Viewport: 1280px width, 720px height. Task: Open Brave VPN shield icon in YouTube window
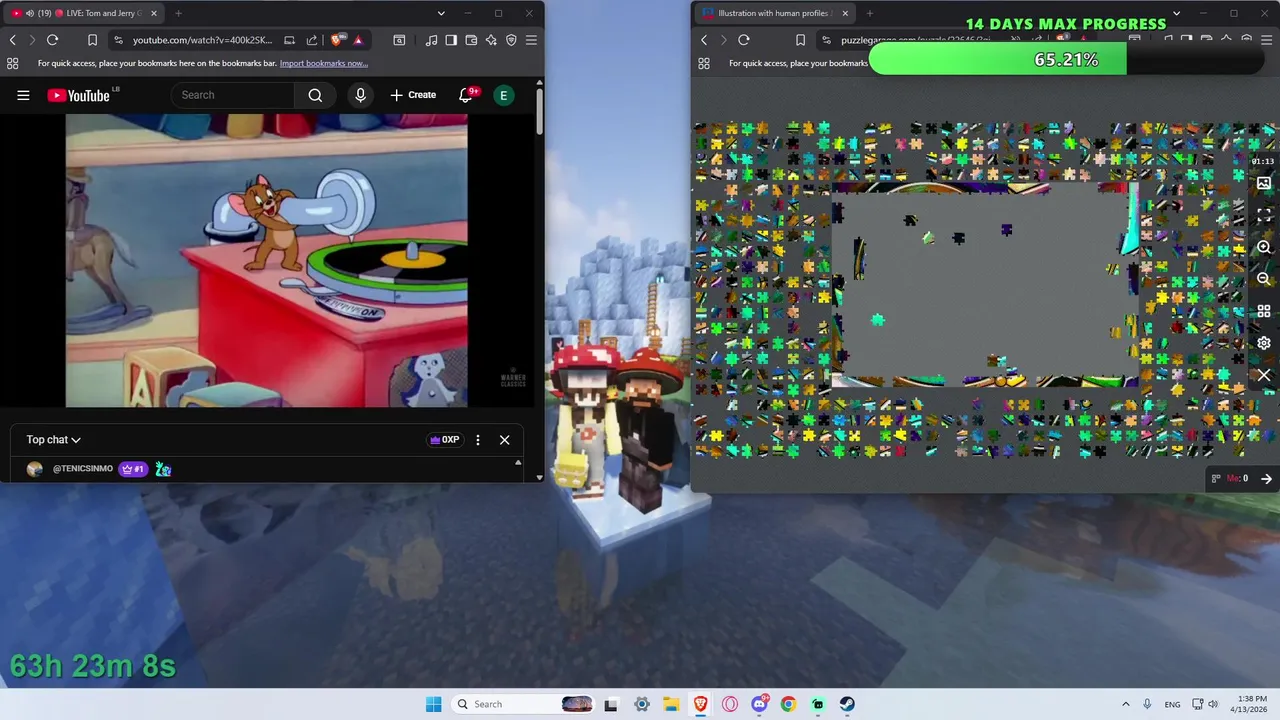[x=511, y=40]
